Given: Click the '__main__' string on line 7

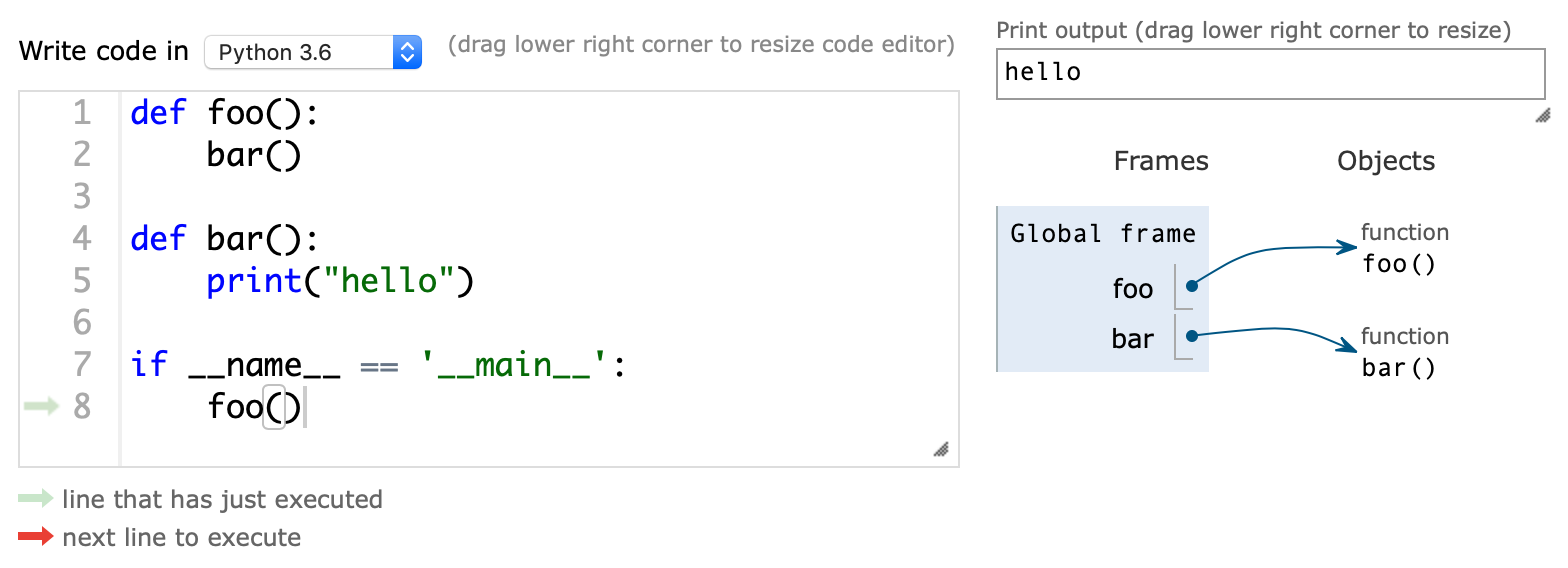Looking at the screenshot, I should pyautogui.click(x=516, y=365).
